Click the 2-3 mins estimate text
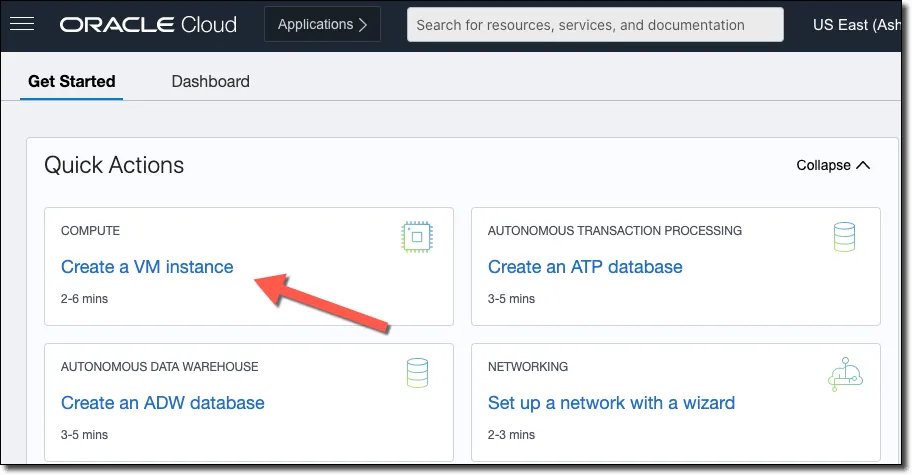This screenshot has height=475, width=912. point(511,435)
